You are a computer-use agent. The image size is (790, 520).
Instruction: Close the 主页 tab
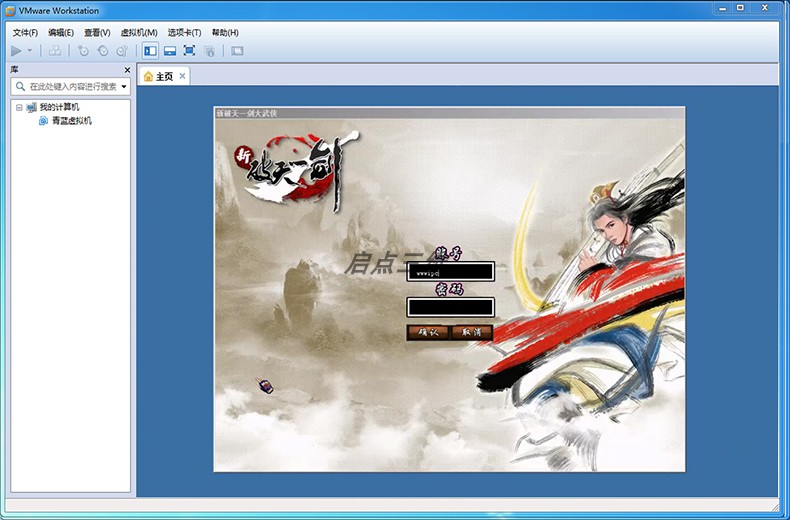pos(182,76)
